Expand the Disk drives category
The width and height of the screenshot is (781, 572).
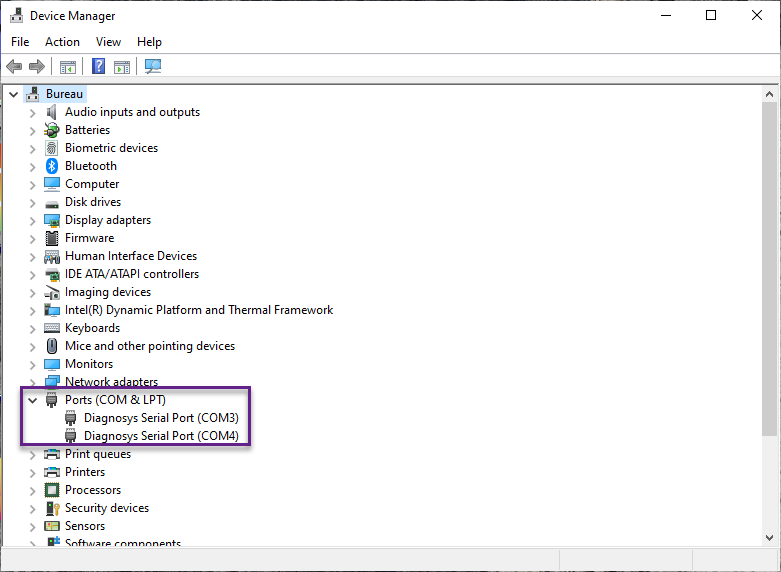(x=32, y=202)
